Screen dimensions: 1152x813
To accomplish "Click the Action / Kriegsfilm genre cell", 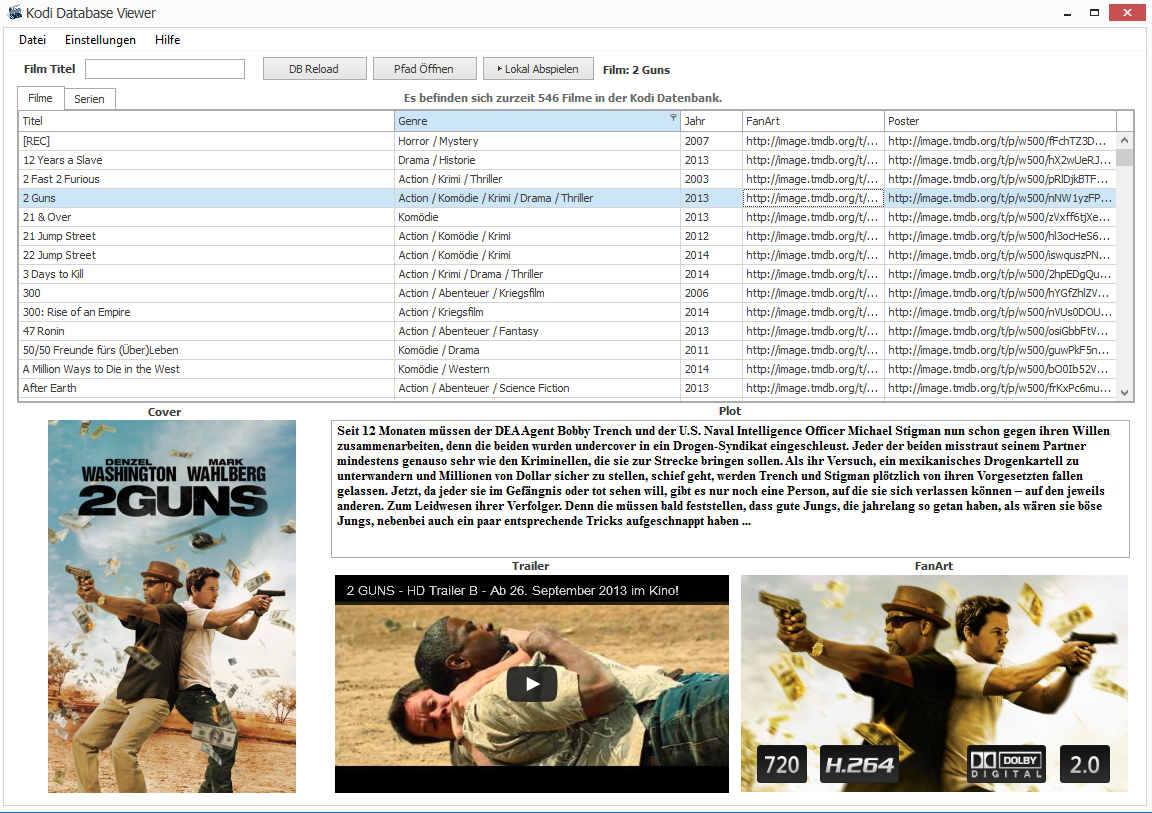I will [537, 313].
